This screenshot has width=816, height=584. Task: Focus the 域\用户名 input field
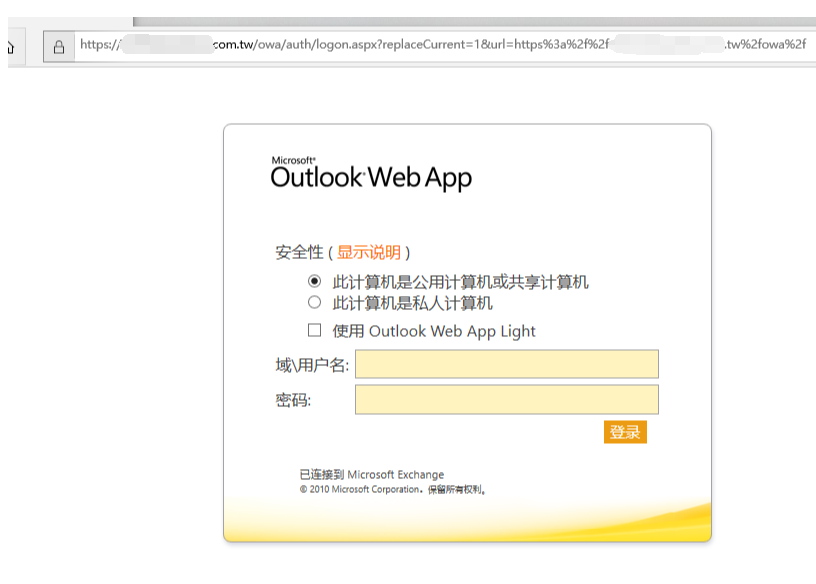(507, 364)
